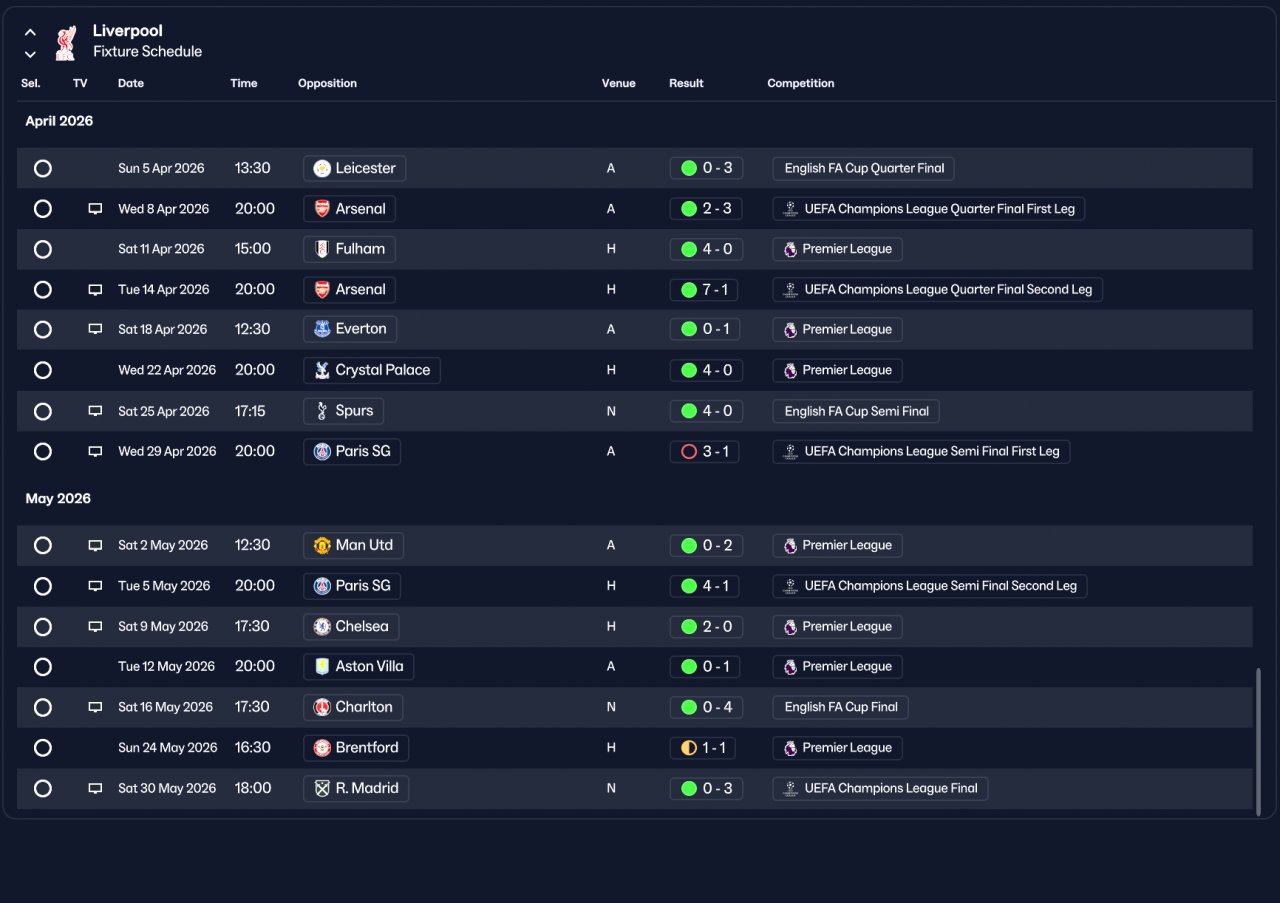Open the UEFA Champions League Final competition button
The image size is (1280, 903).
coord(880,788)
